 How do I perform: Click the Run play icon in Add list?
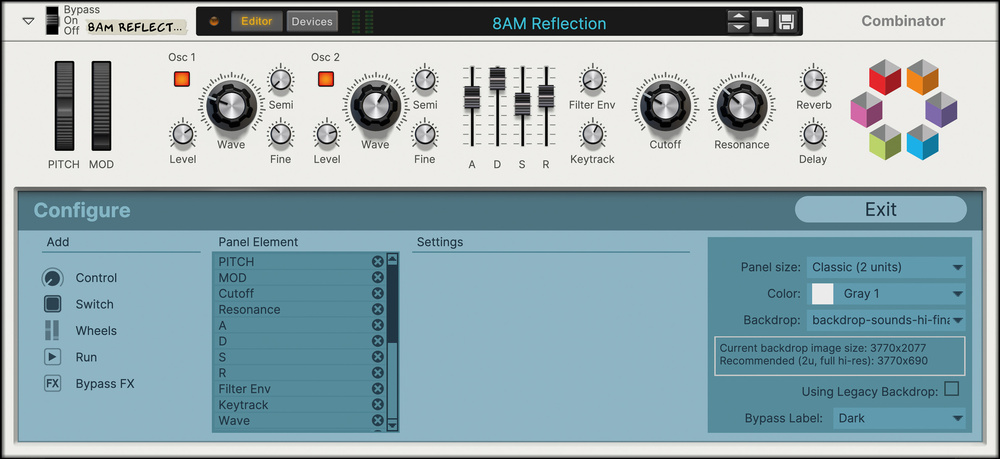pyautogui.click(x=52, y=357)
